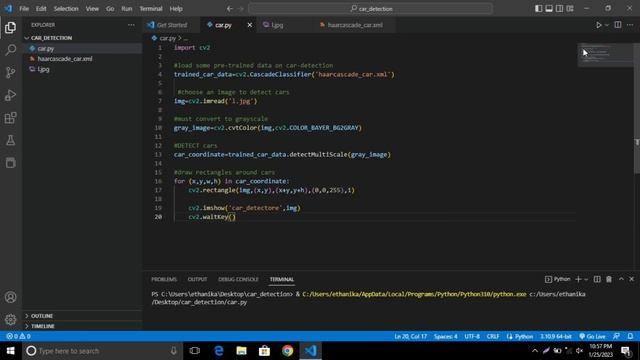This screenshot has width=640, height=360.
Task: Open editor More Actions ellipsis
Action: pos(630,25)
